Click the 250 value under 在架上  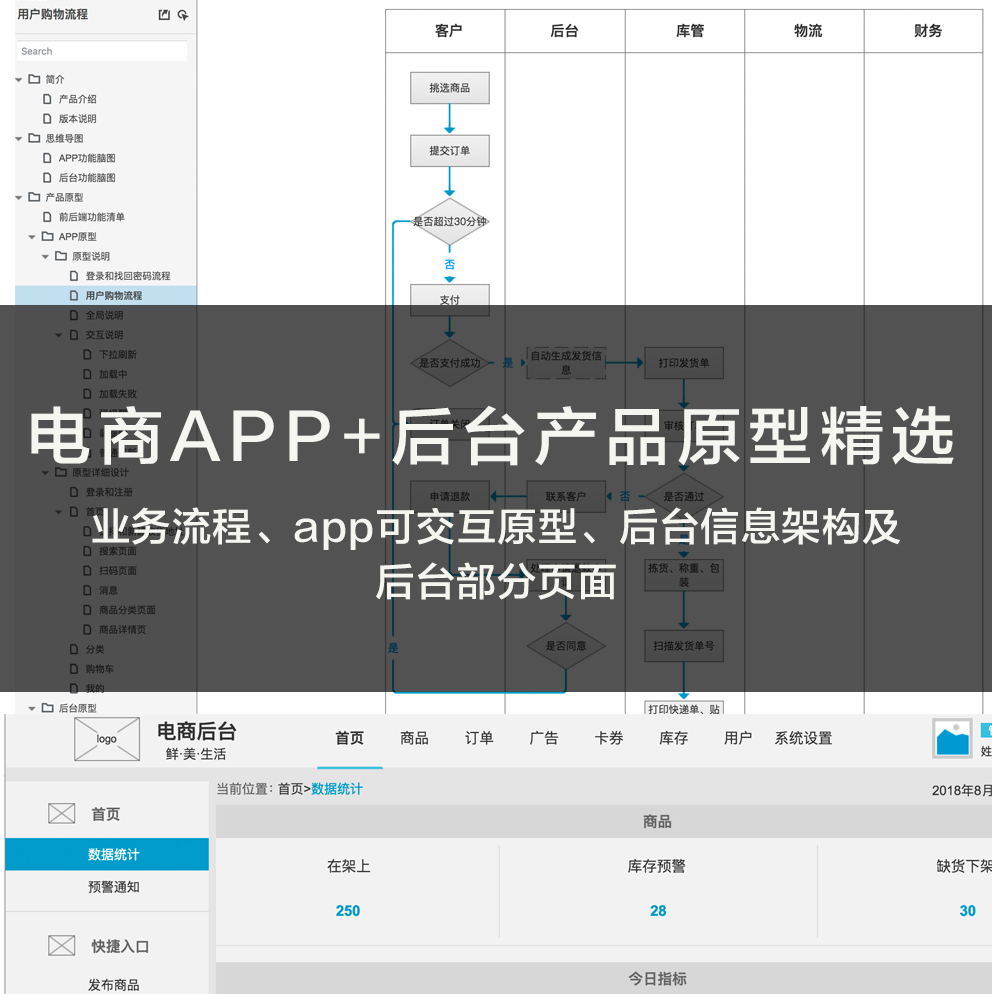click(347, 911)
